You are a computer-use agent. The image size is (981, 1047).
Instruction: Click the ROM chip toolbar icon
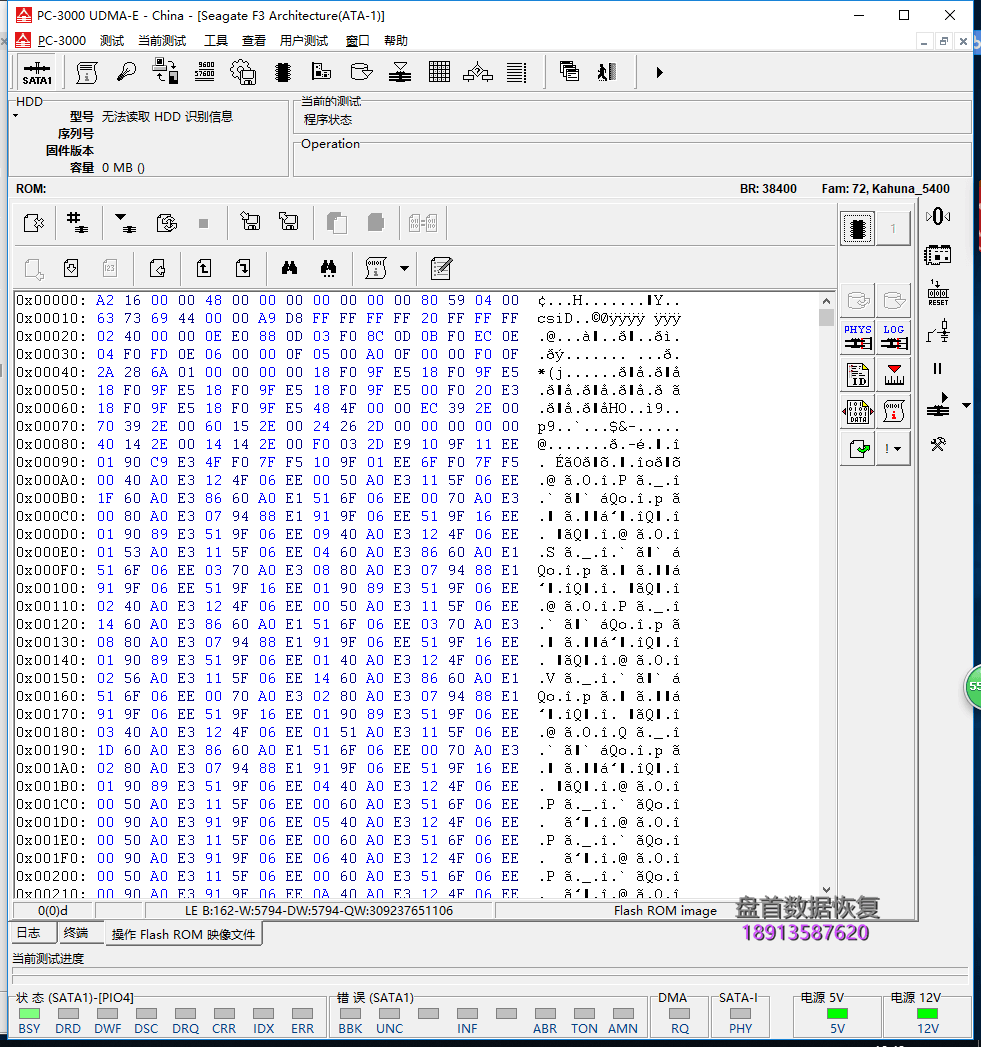(x=283, y=71)
